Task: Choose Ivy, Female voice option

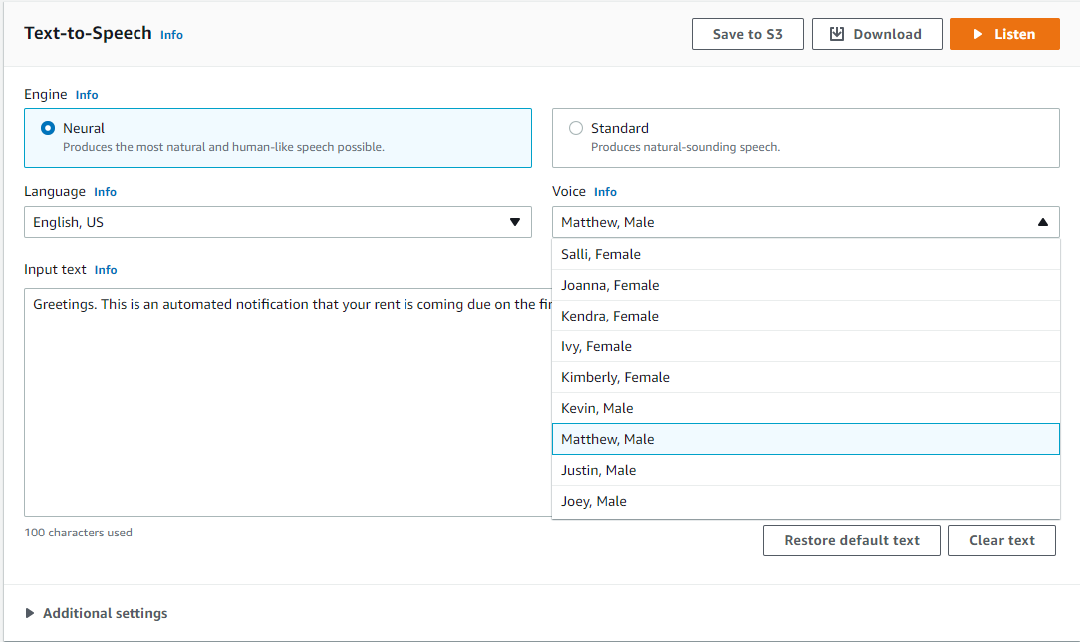Action: pos(805,346)
